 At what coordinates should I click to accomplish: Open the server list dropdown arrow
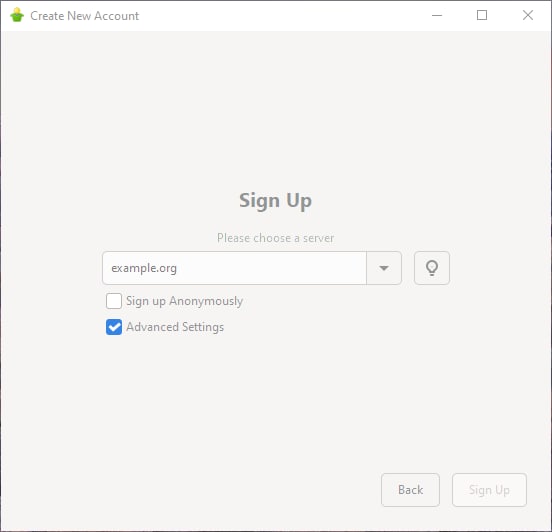[x=384, y=268]
